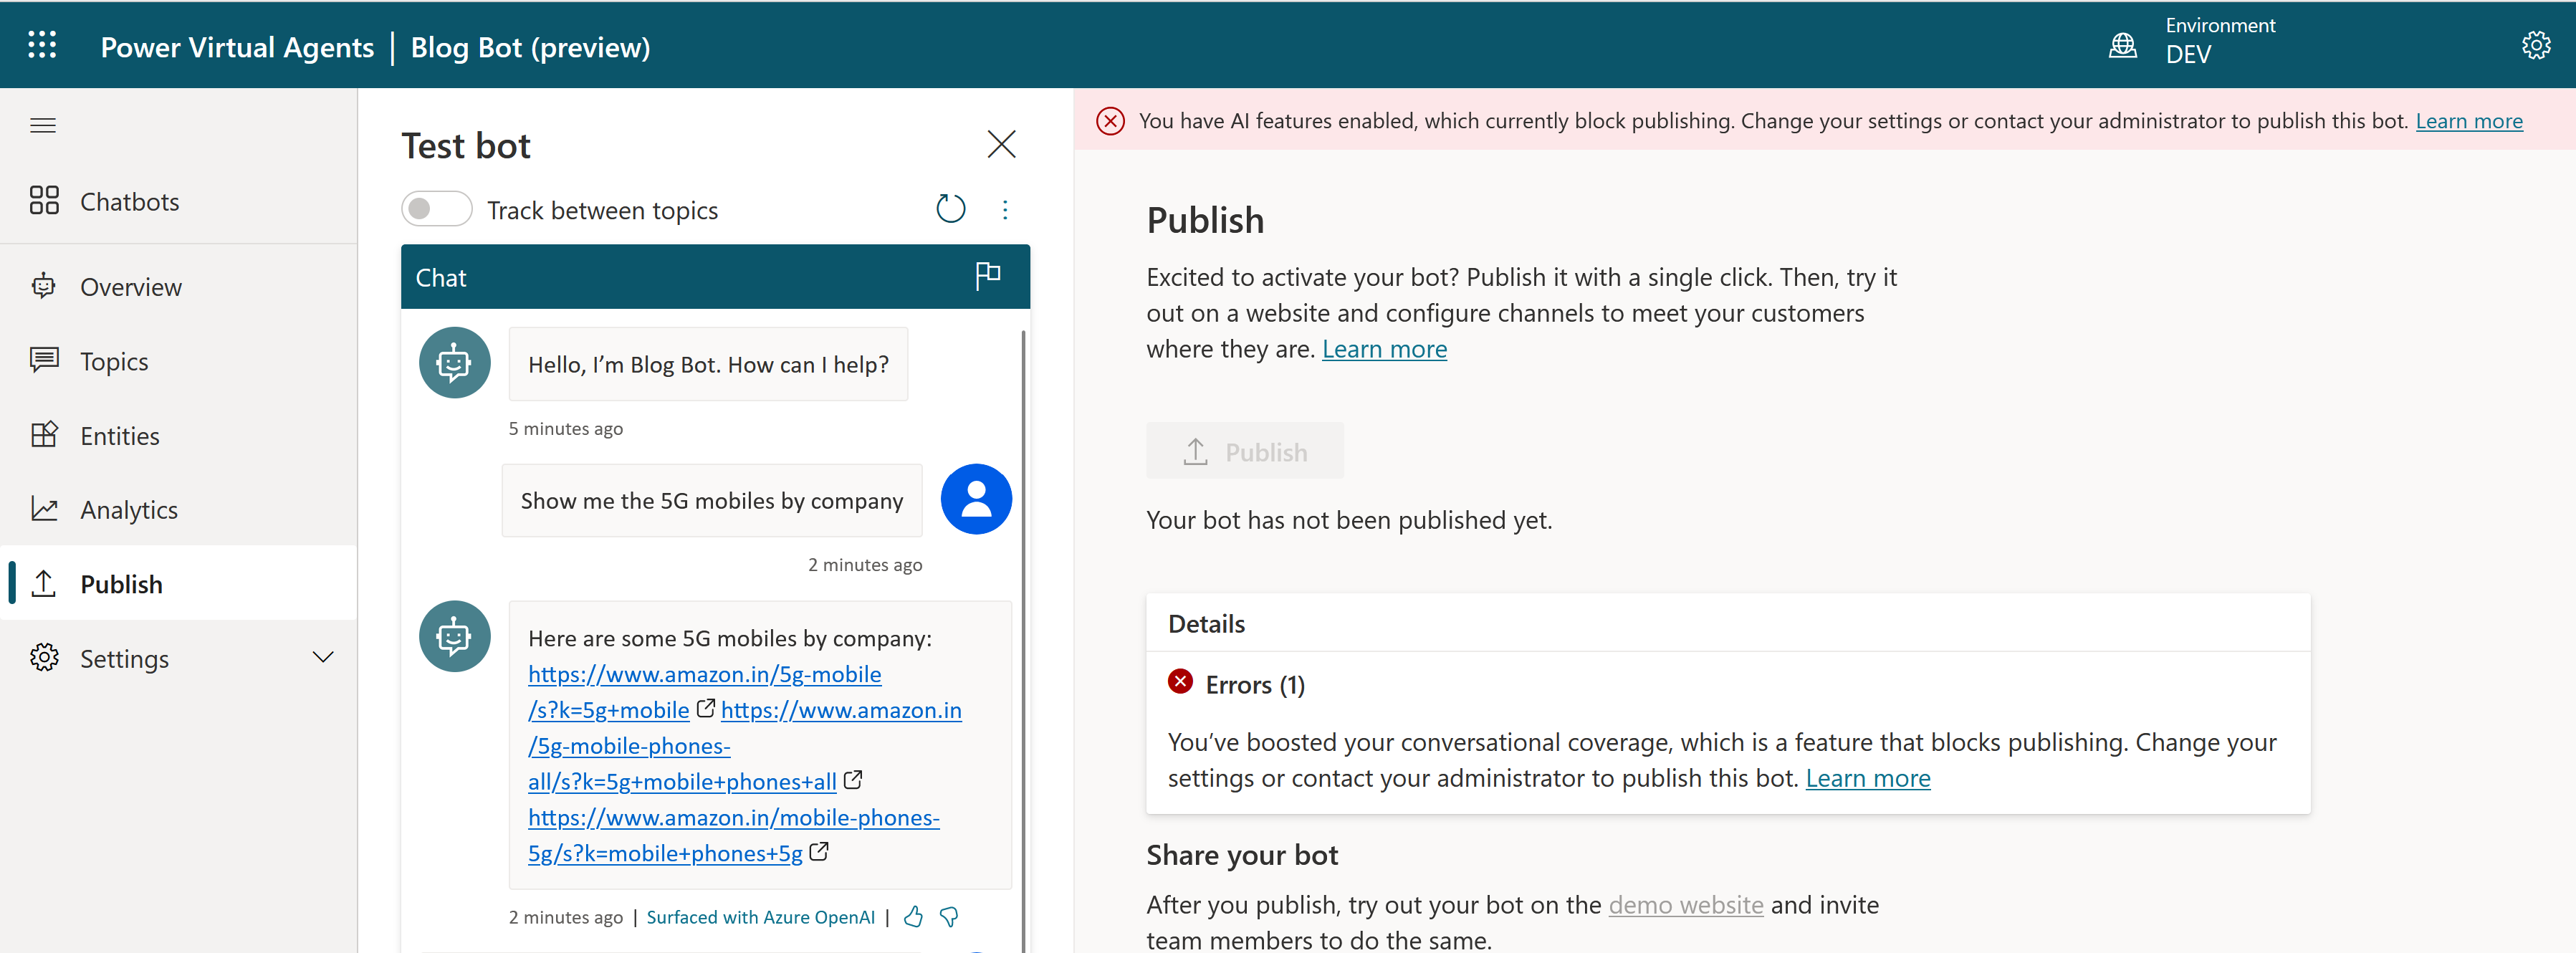Enable Track between topics toggle
This screenshot has width=2576, height=953.
pos(436,209)
